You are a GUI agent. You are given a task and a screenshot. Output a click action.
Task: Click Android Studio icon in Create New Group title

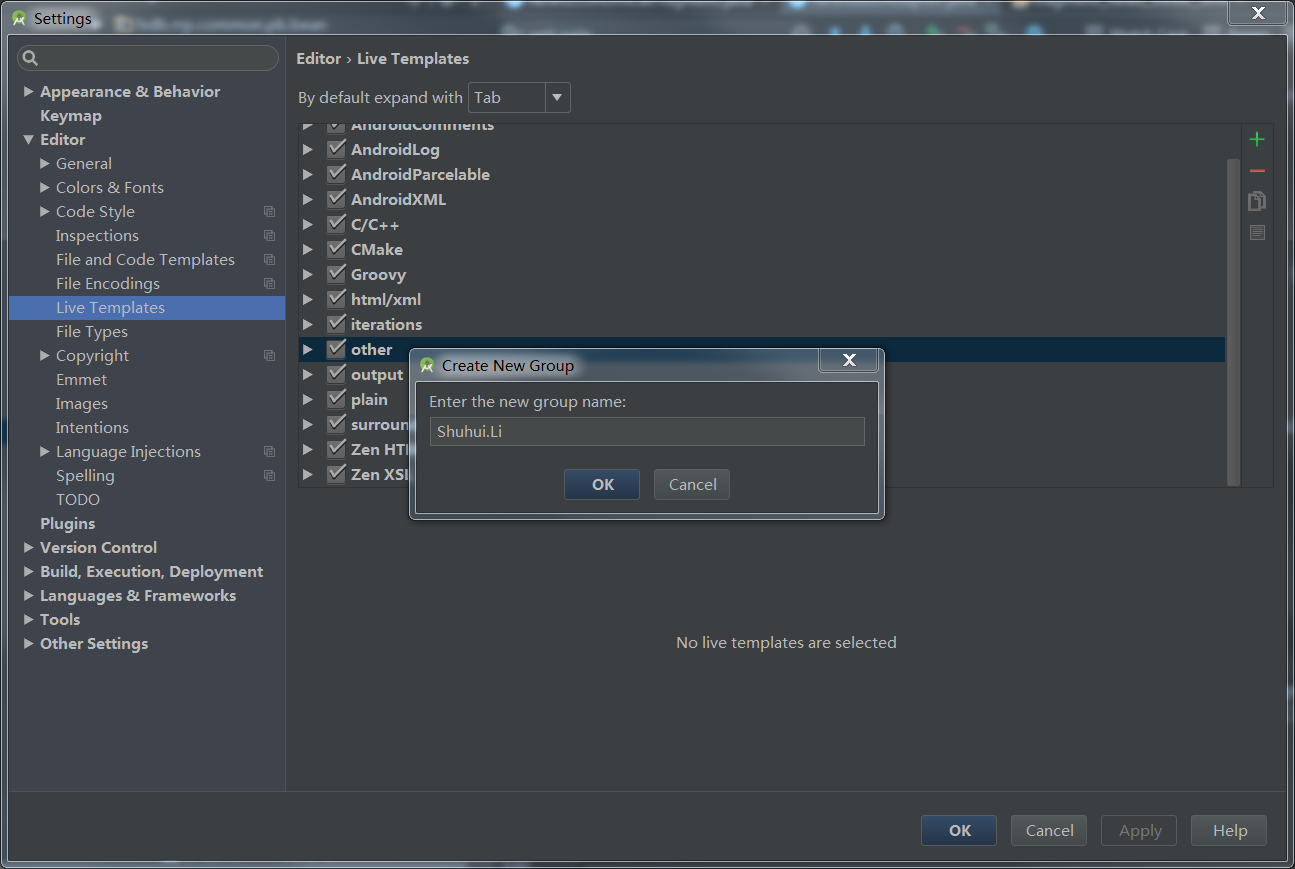pos(427,366)
